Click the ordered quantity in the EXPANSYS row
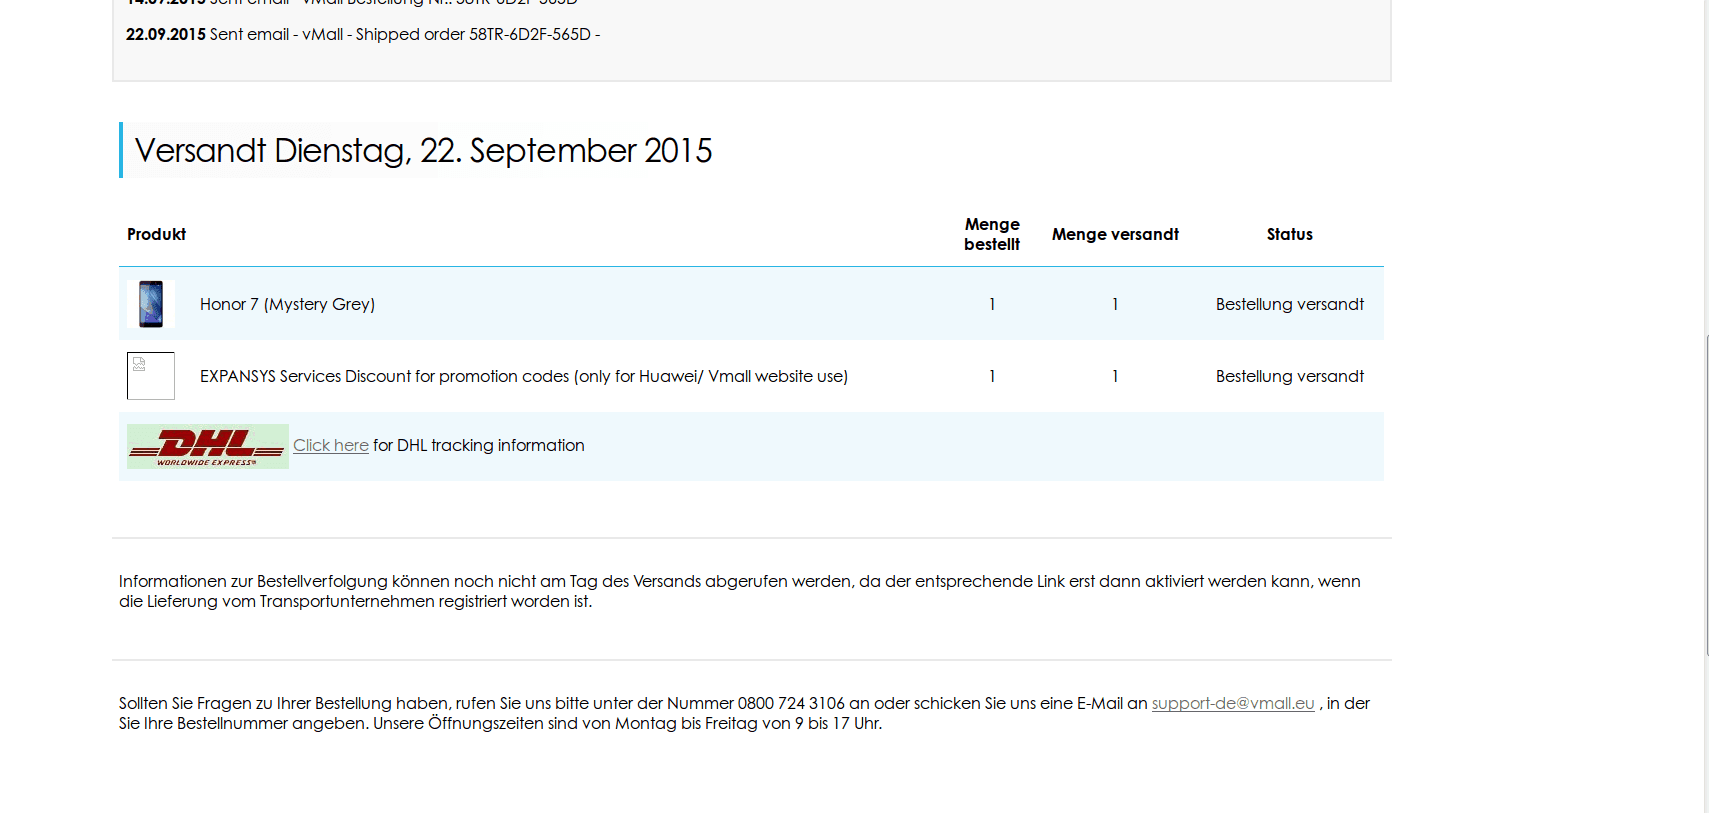Viewport: 1709px width, 813px height. [992, 376]
